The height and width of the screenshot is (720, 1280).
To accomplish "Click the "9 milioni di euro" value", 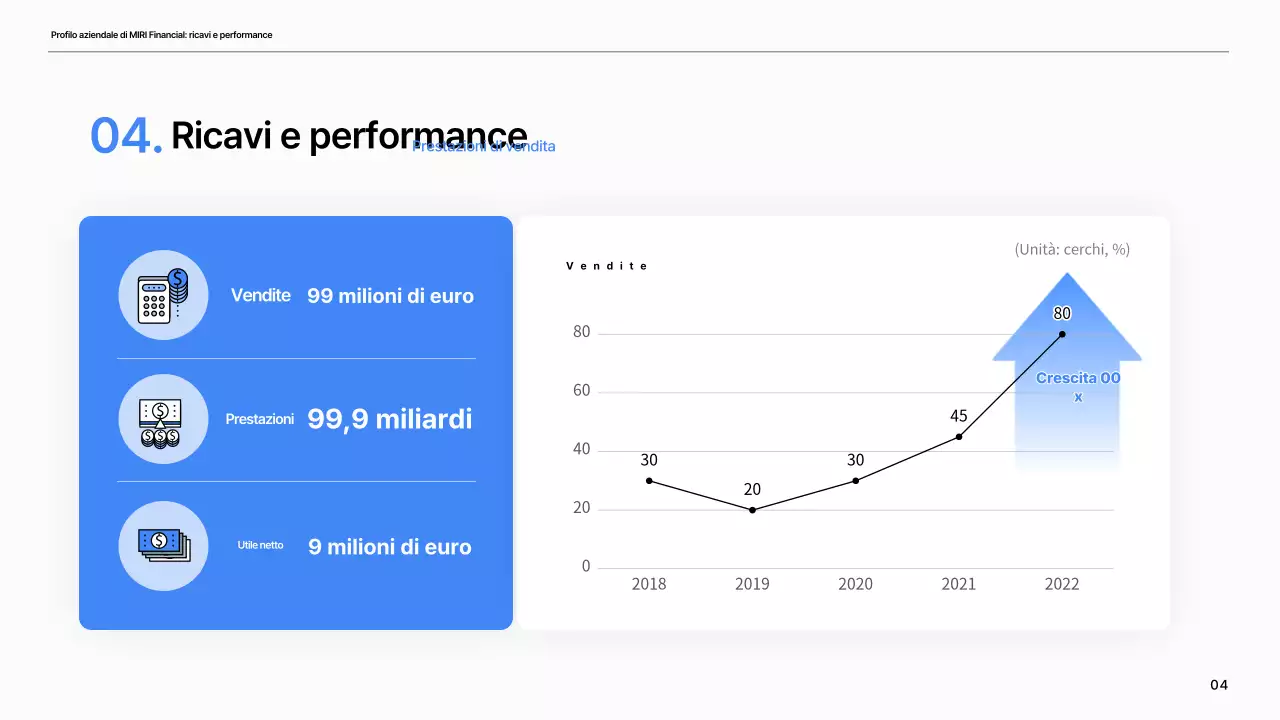I will [389, 547].
